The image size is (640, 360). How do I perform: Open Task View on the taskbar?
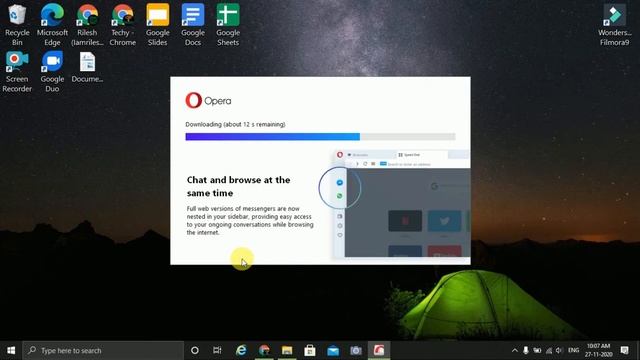tap(217, 350)
